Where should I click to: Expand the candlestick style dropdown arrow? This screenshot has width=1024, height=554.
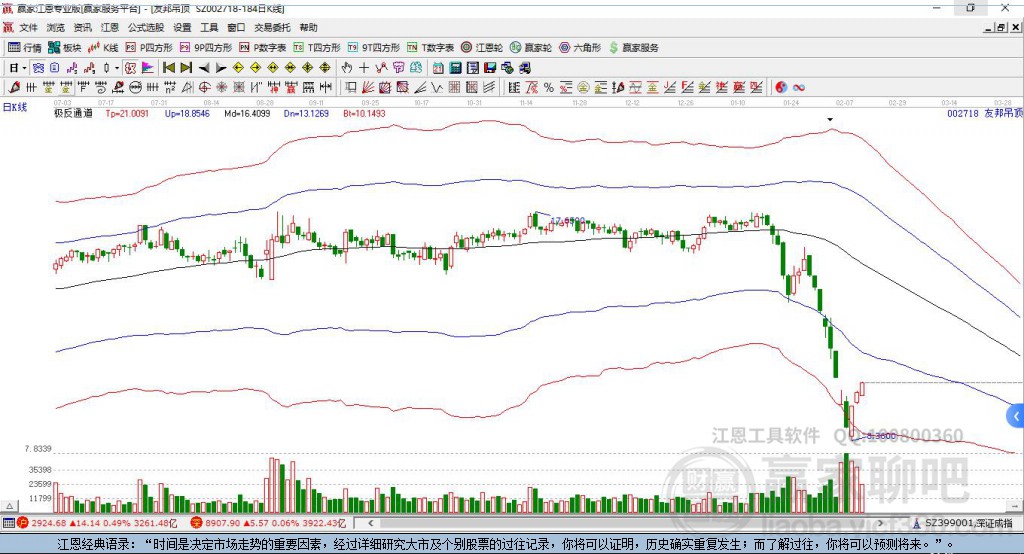coord(117,68)
